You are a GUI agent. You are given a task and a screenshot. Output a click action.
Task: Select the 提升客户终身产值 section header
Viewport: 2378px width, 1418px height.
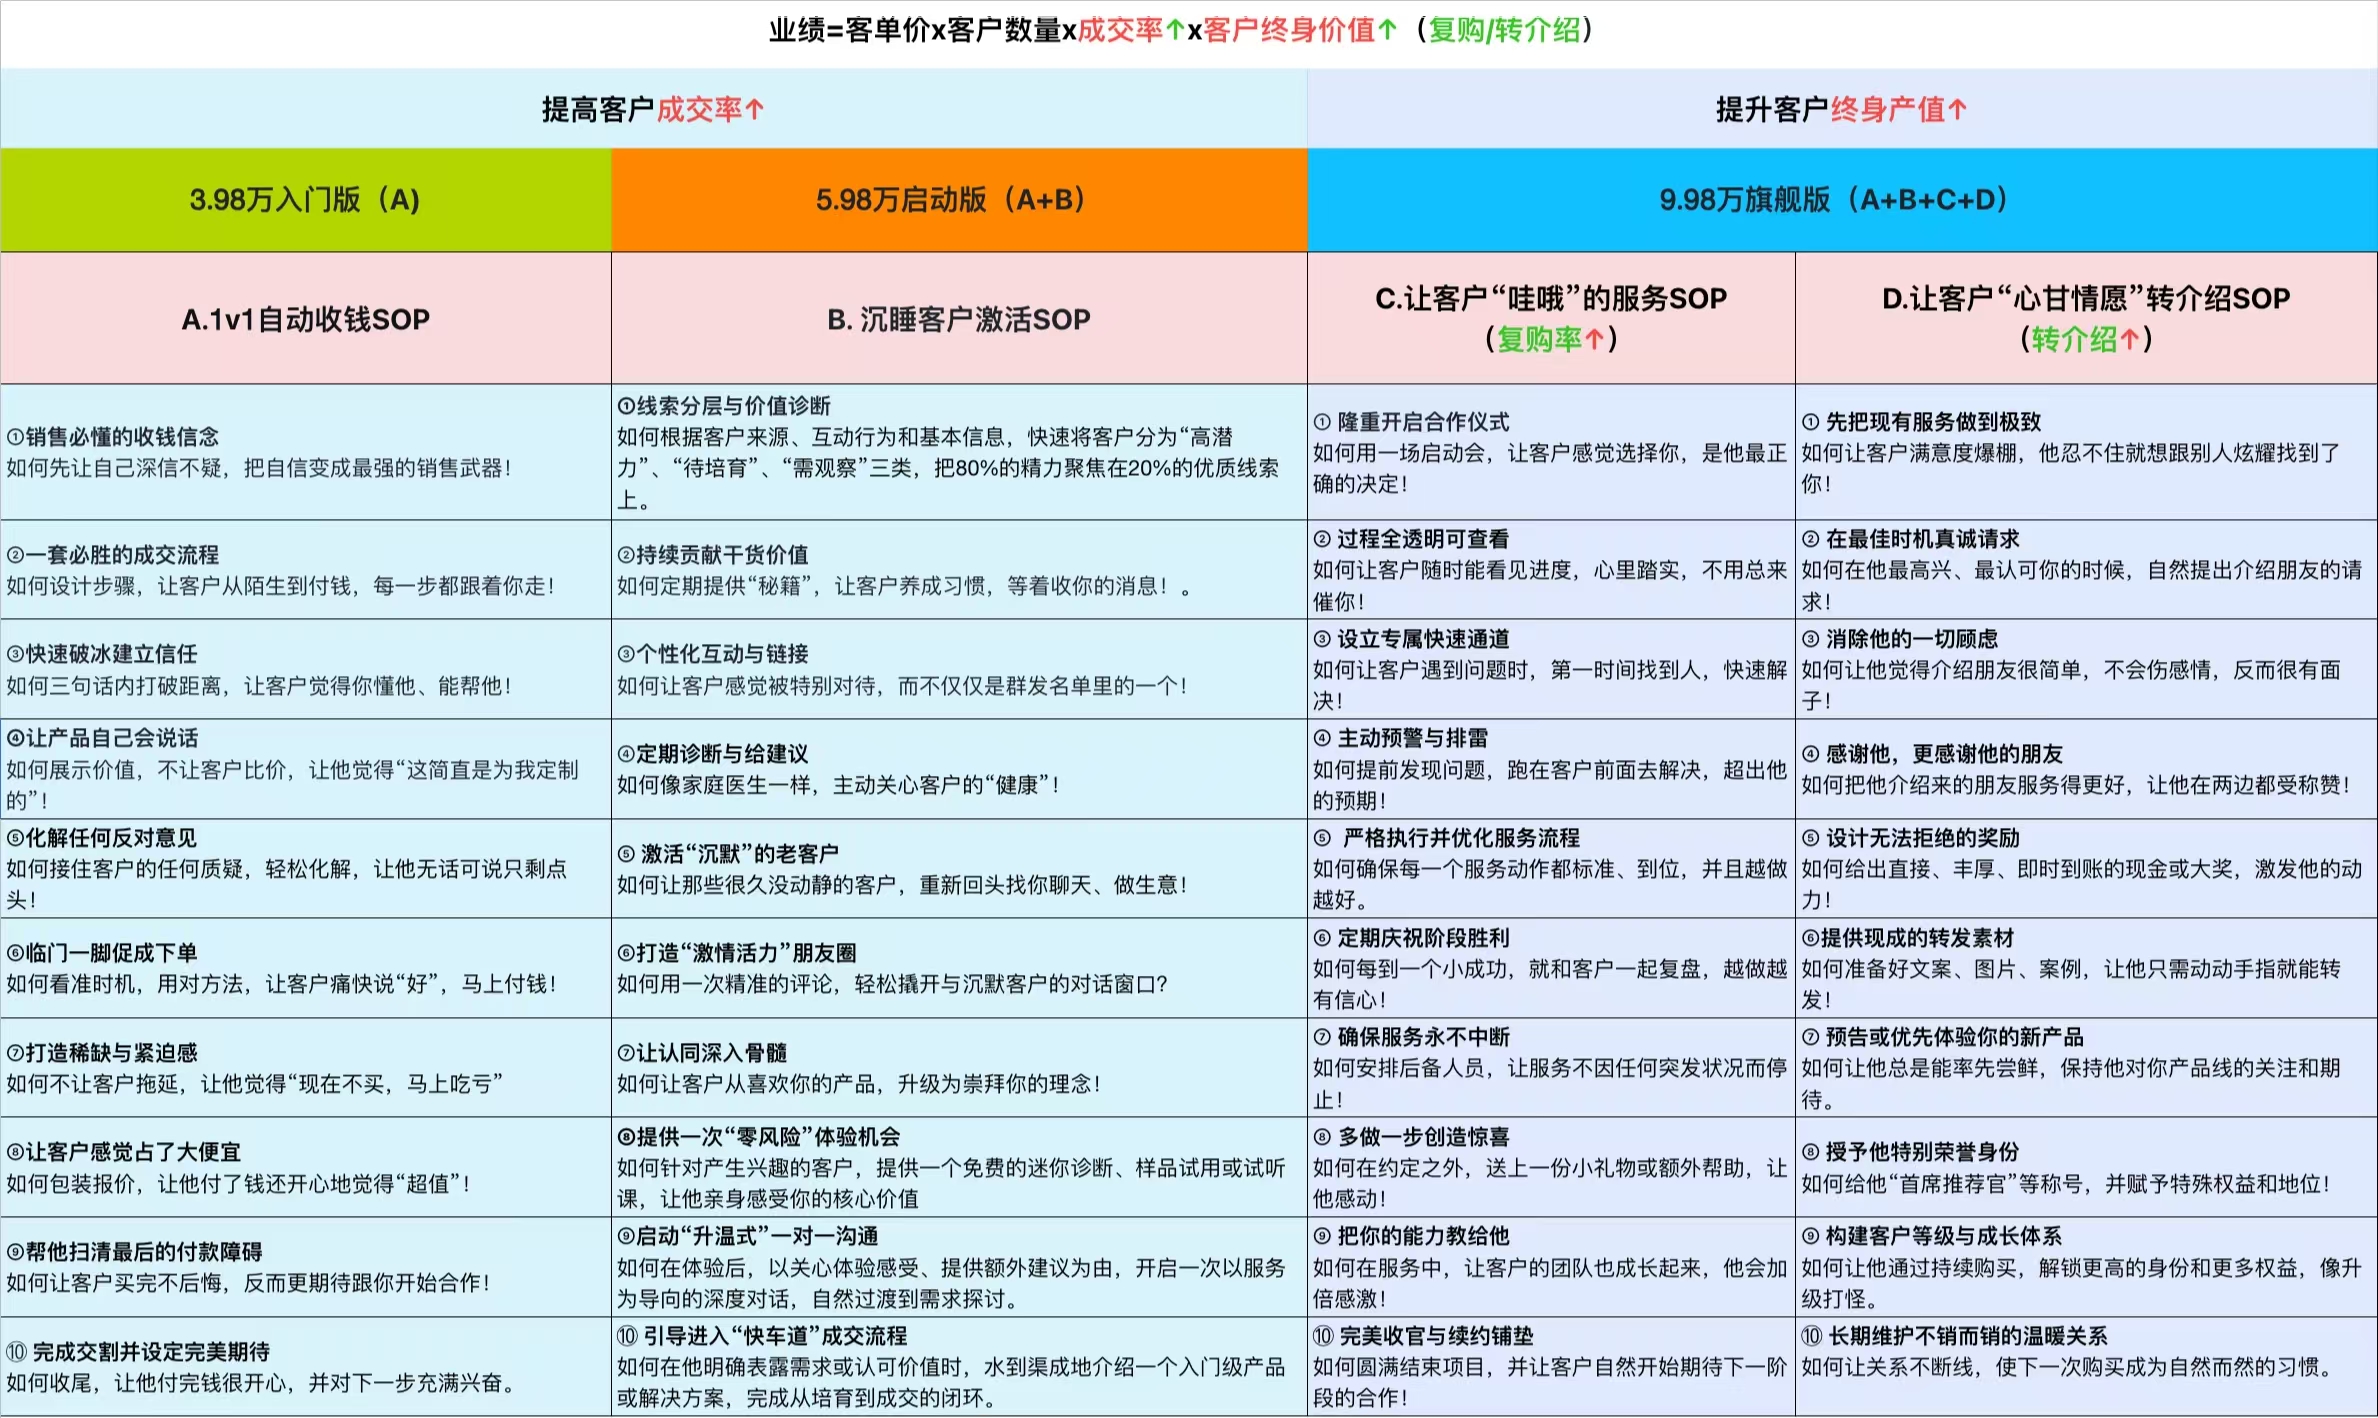pyautogui.click(x=1841, y=109)
